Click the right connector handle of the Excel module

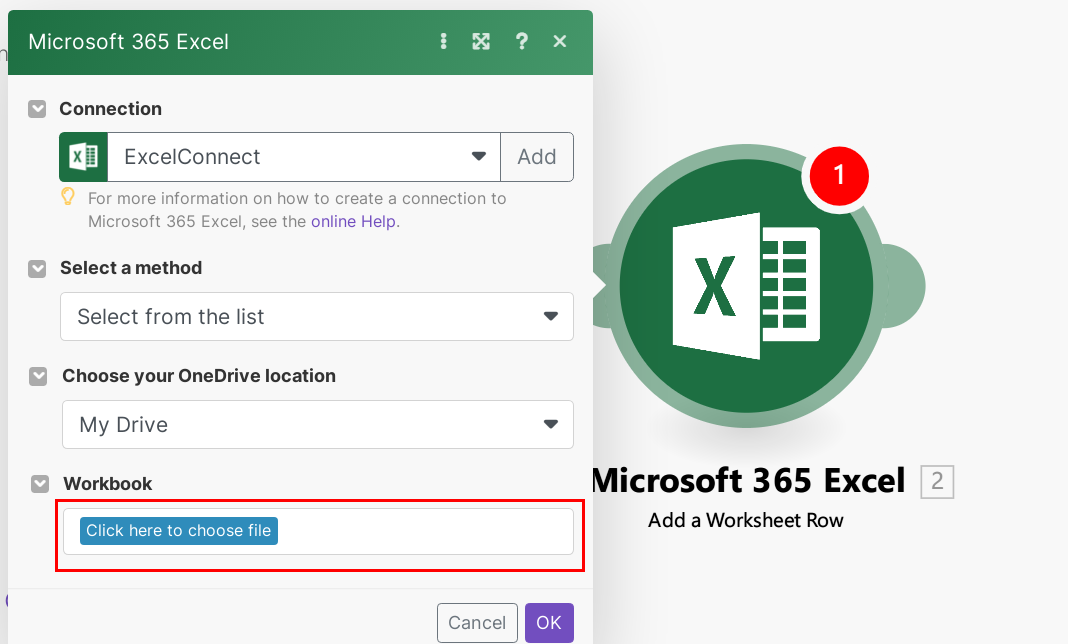click(904, 286)
